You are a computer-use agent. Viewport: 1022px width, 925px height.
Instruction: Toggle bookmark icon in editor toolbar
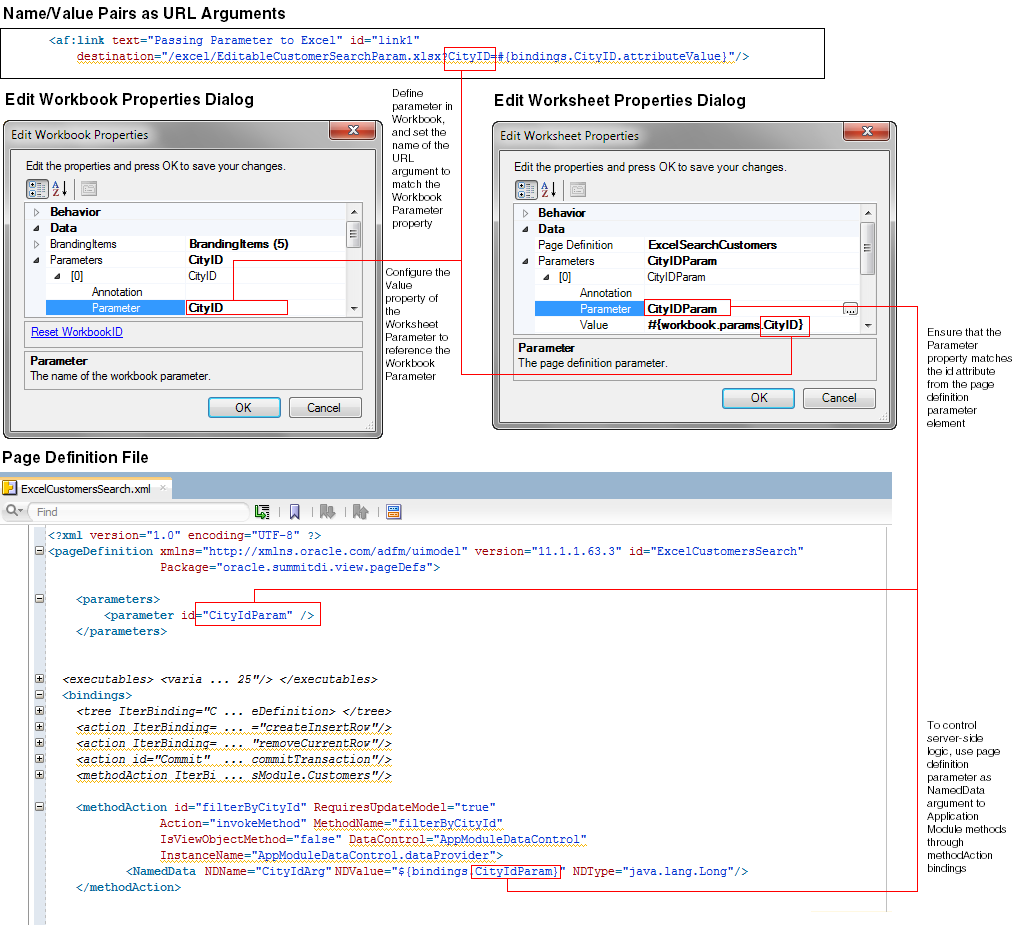pos(295,512)
